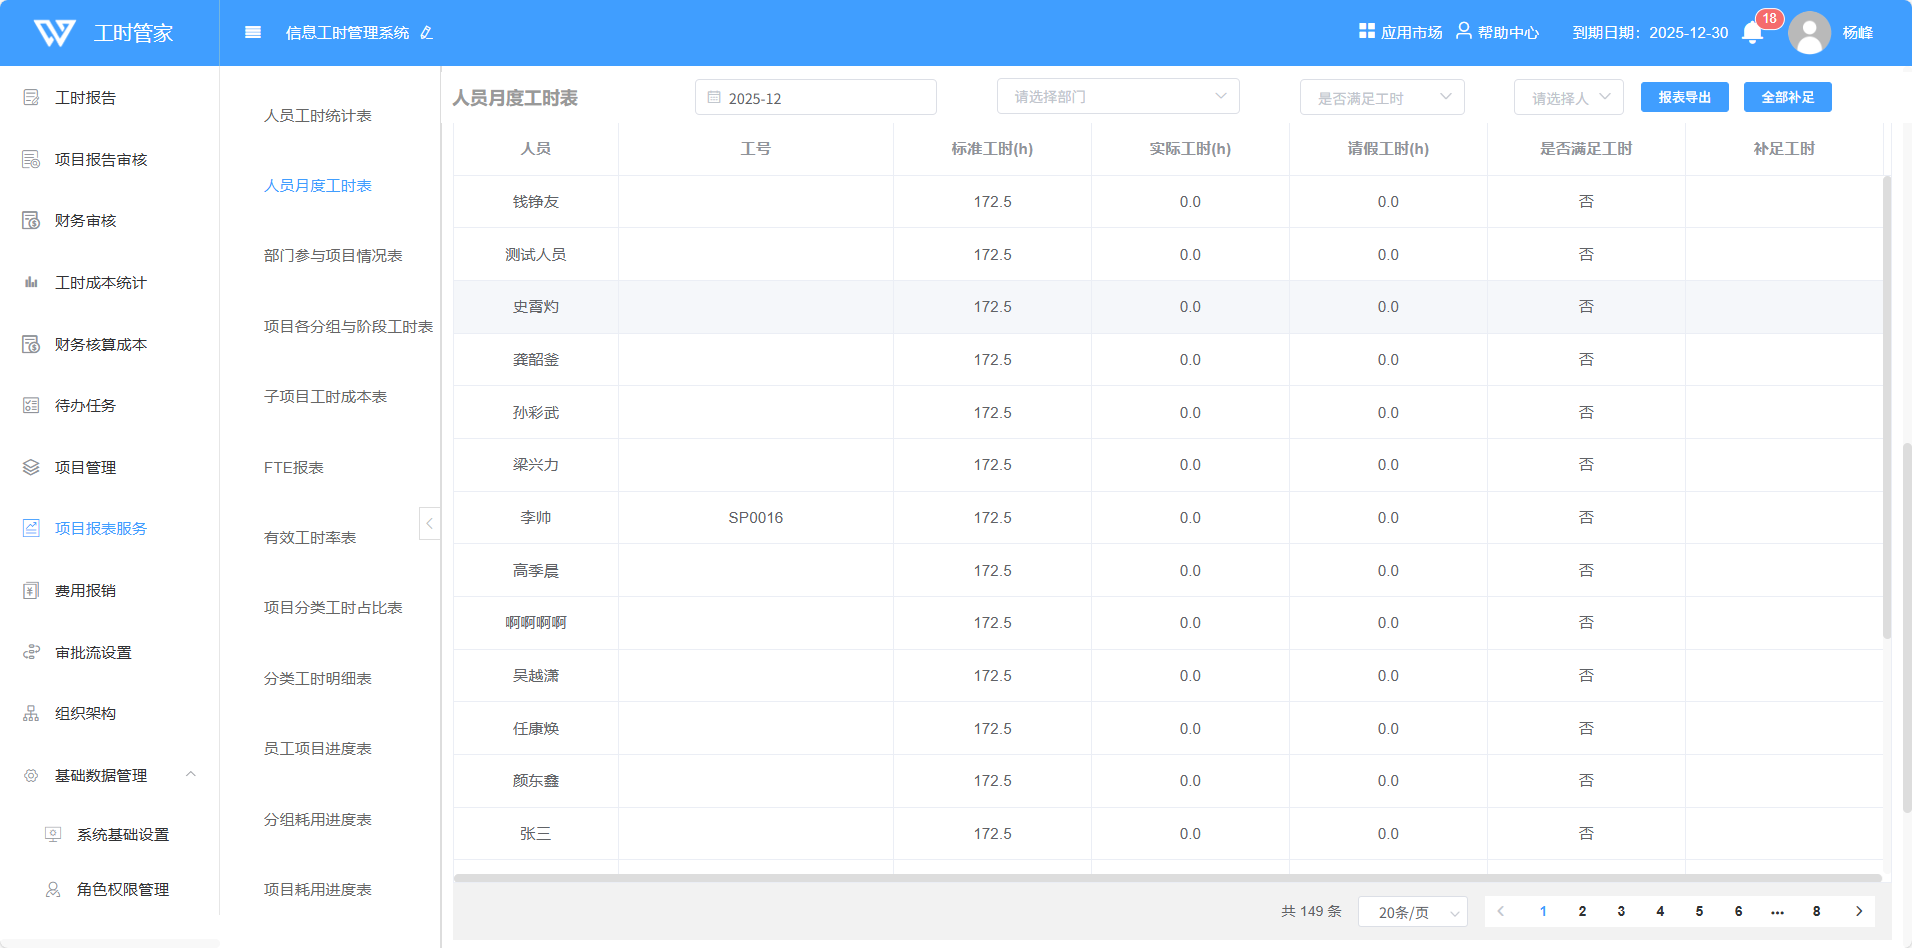Click the 全部补足 button

1787,97
